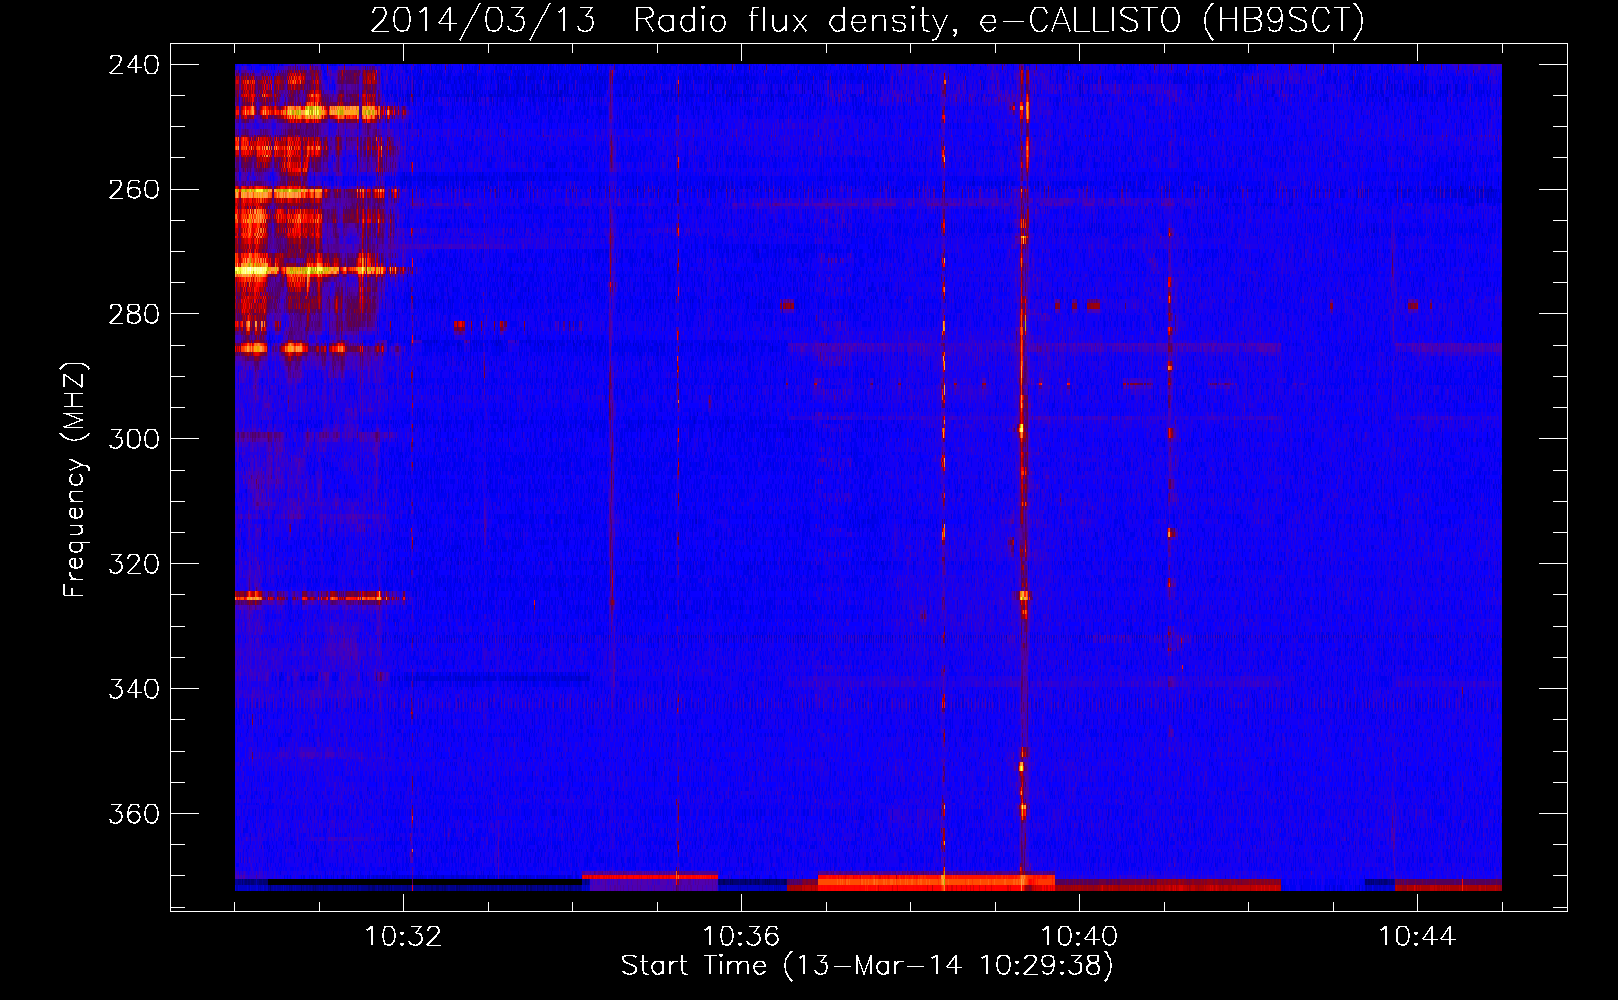Click the 340 frequency tick label
Image resolution: width=1618 pixels, height=1000 pixels.
coord(134,690)
